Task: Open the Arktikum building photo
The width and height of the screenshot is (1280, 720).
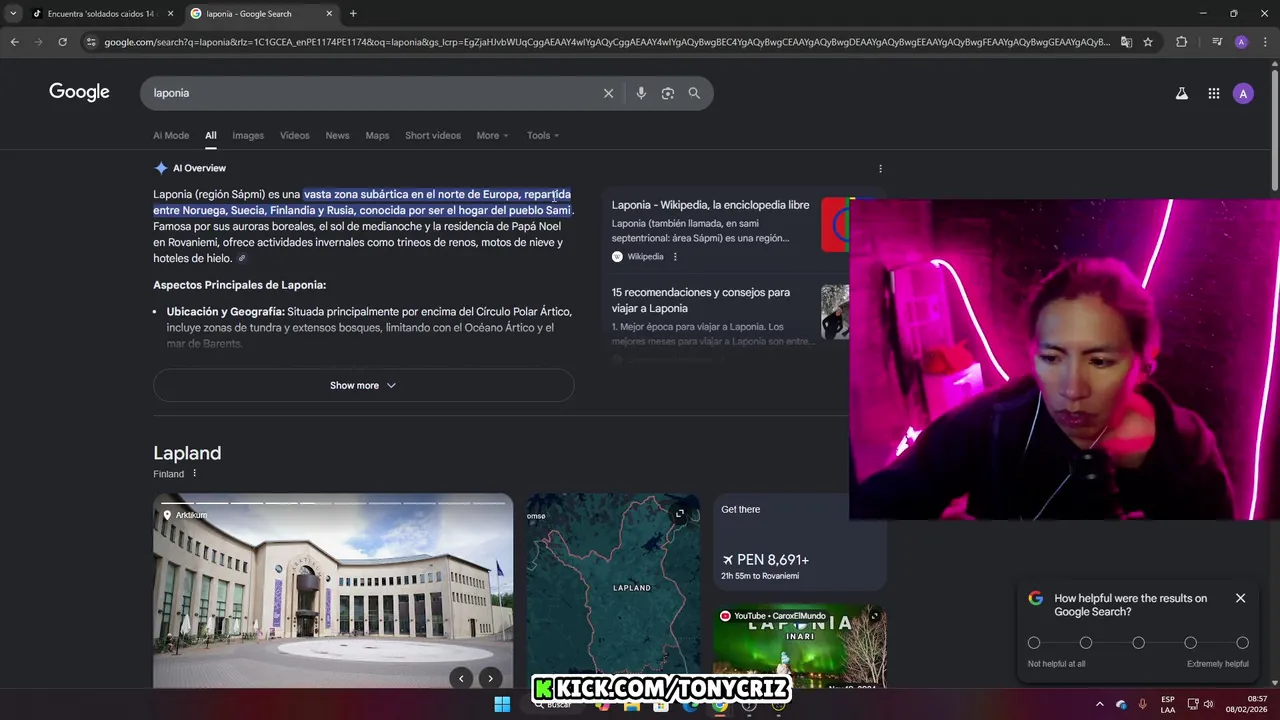Action: (x=333, y=591)
